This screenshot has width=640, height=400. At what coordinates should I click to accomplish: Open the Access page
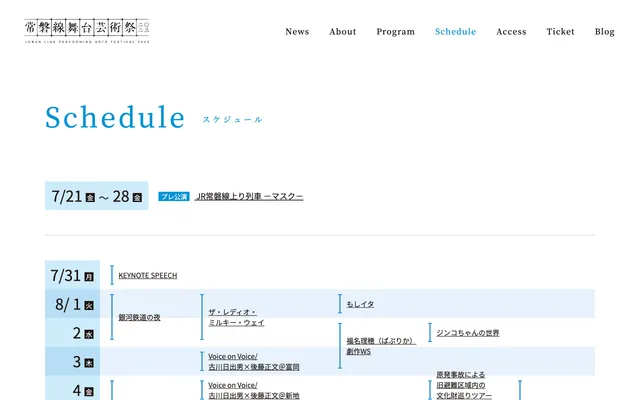511,32
